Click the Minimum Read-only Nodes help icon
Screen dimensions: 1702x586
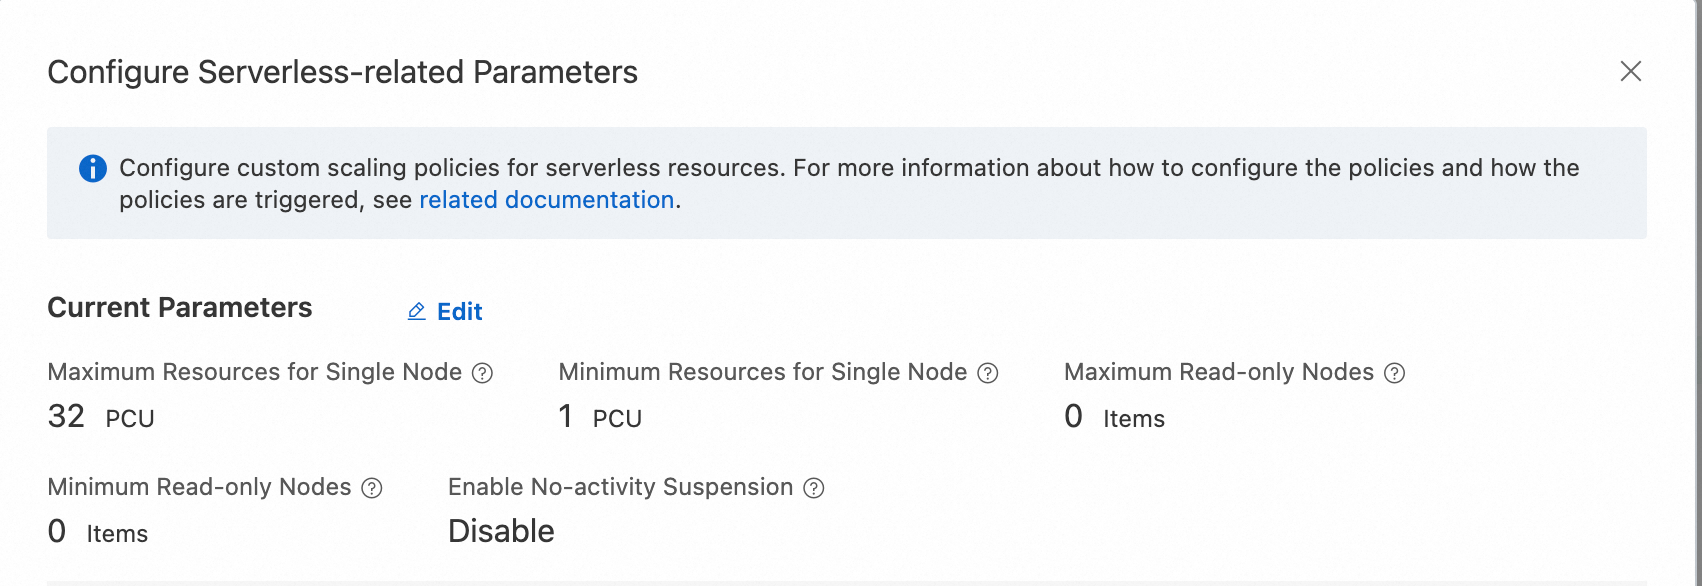tap(372, 488)
